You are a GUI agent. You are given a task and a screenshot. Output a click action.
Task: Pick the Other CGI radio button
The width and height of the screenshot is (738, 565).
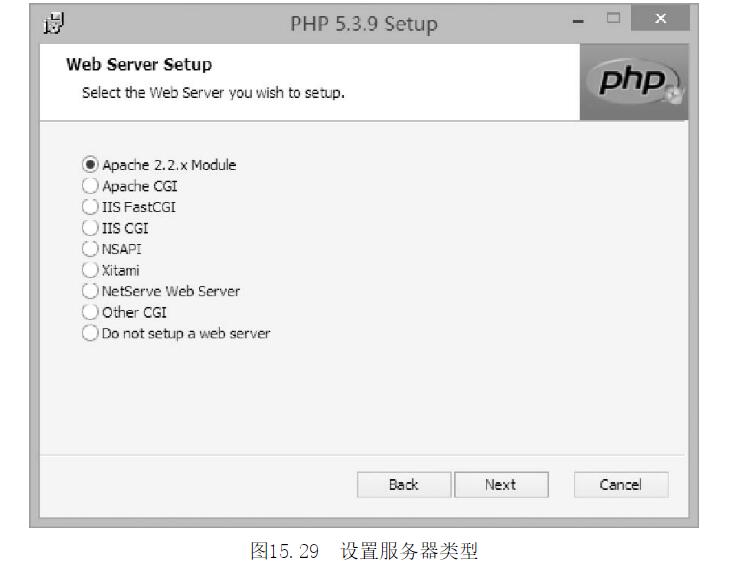coord(90,312)
